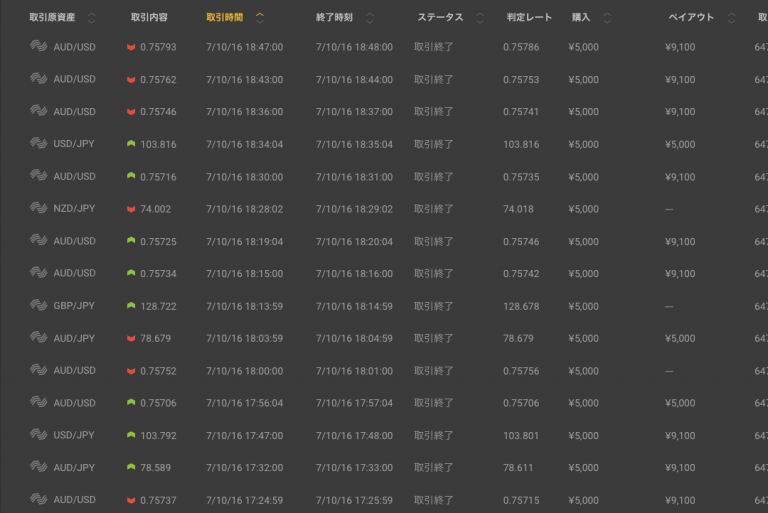Click 取引終了 status in NZD/JPY row
This screenshot has width=768, height=513.
click(x=434, y=209)
